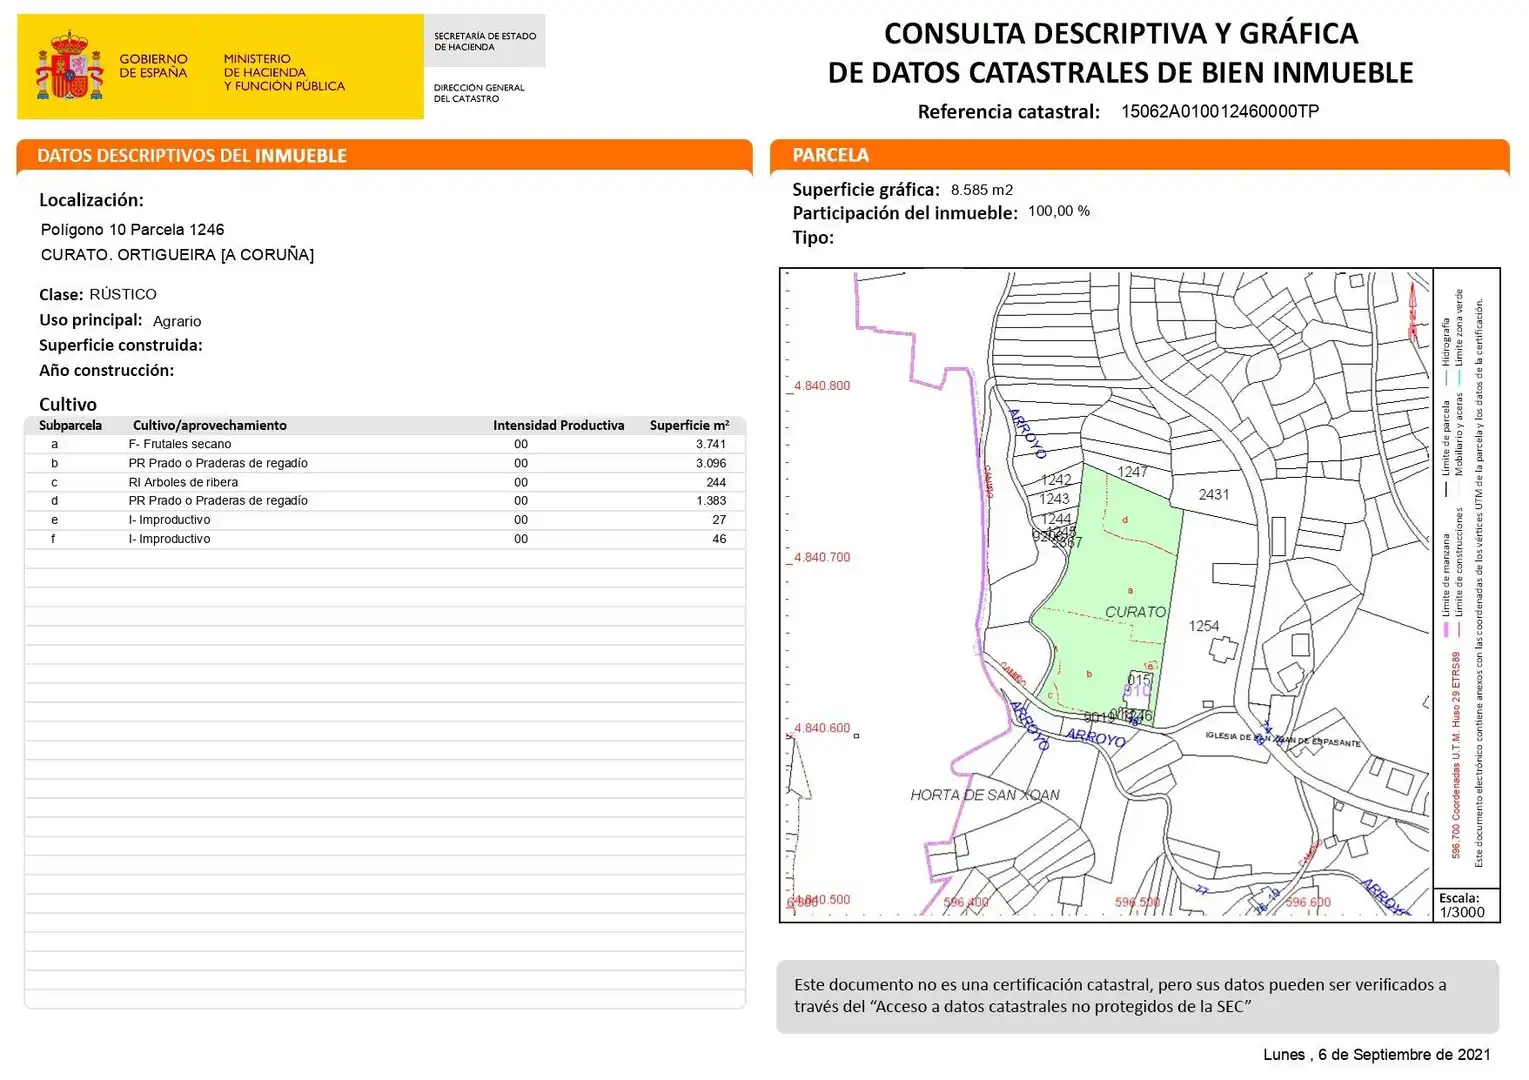The image size is (1529, 1080).
Task: Select the CURATO. ORTIGUEIRA [A CORUÑA] line
Action: (177, 255)
